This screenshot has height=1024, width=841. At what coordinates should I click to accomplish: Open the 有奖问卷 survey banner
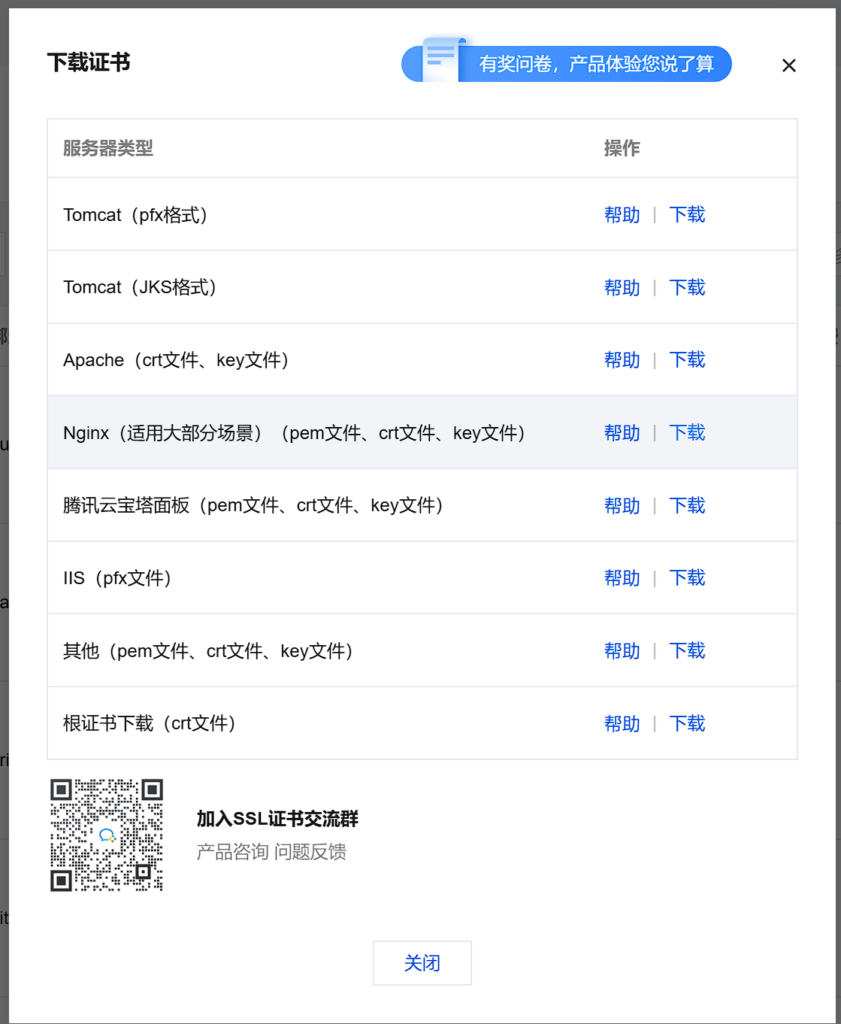coord(566,63)
